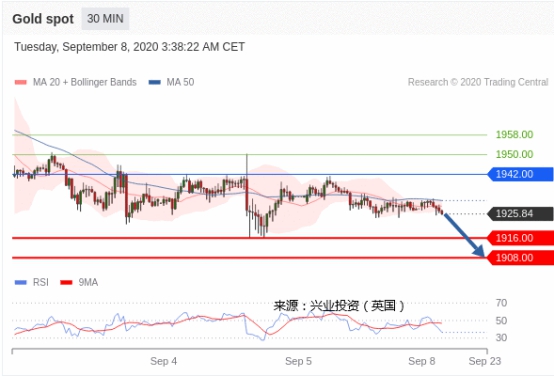Toggle the MA 50 legend label
Viewport: 554px width, 377px height.
point(180,82)
